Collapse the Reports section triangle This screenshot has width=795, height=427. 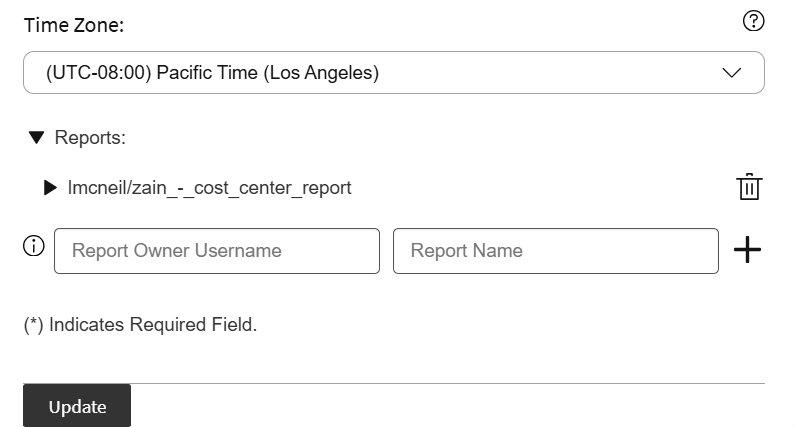tap(37, 138)
